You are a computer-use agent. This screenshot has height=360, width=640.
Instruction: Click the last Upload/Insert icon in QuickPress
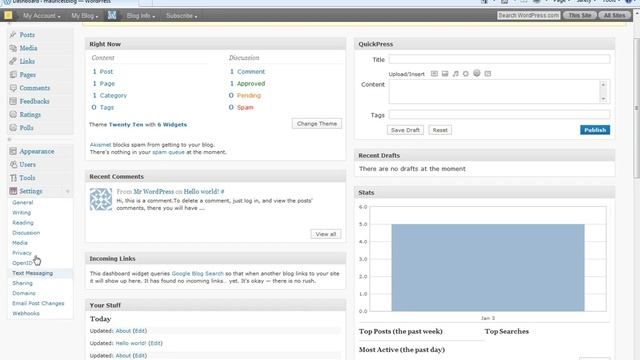point(488,74)
